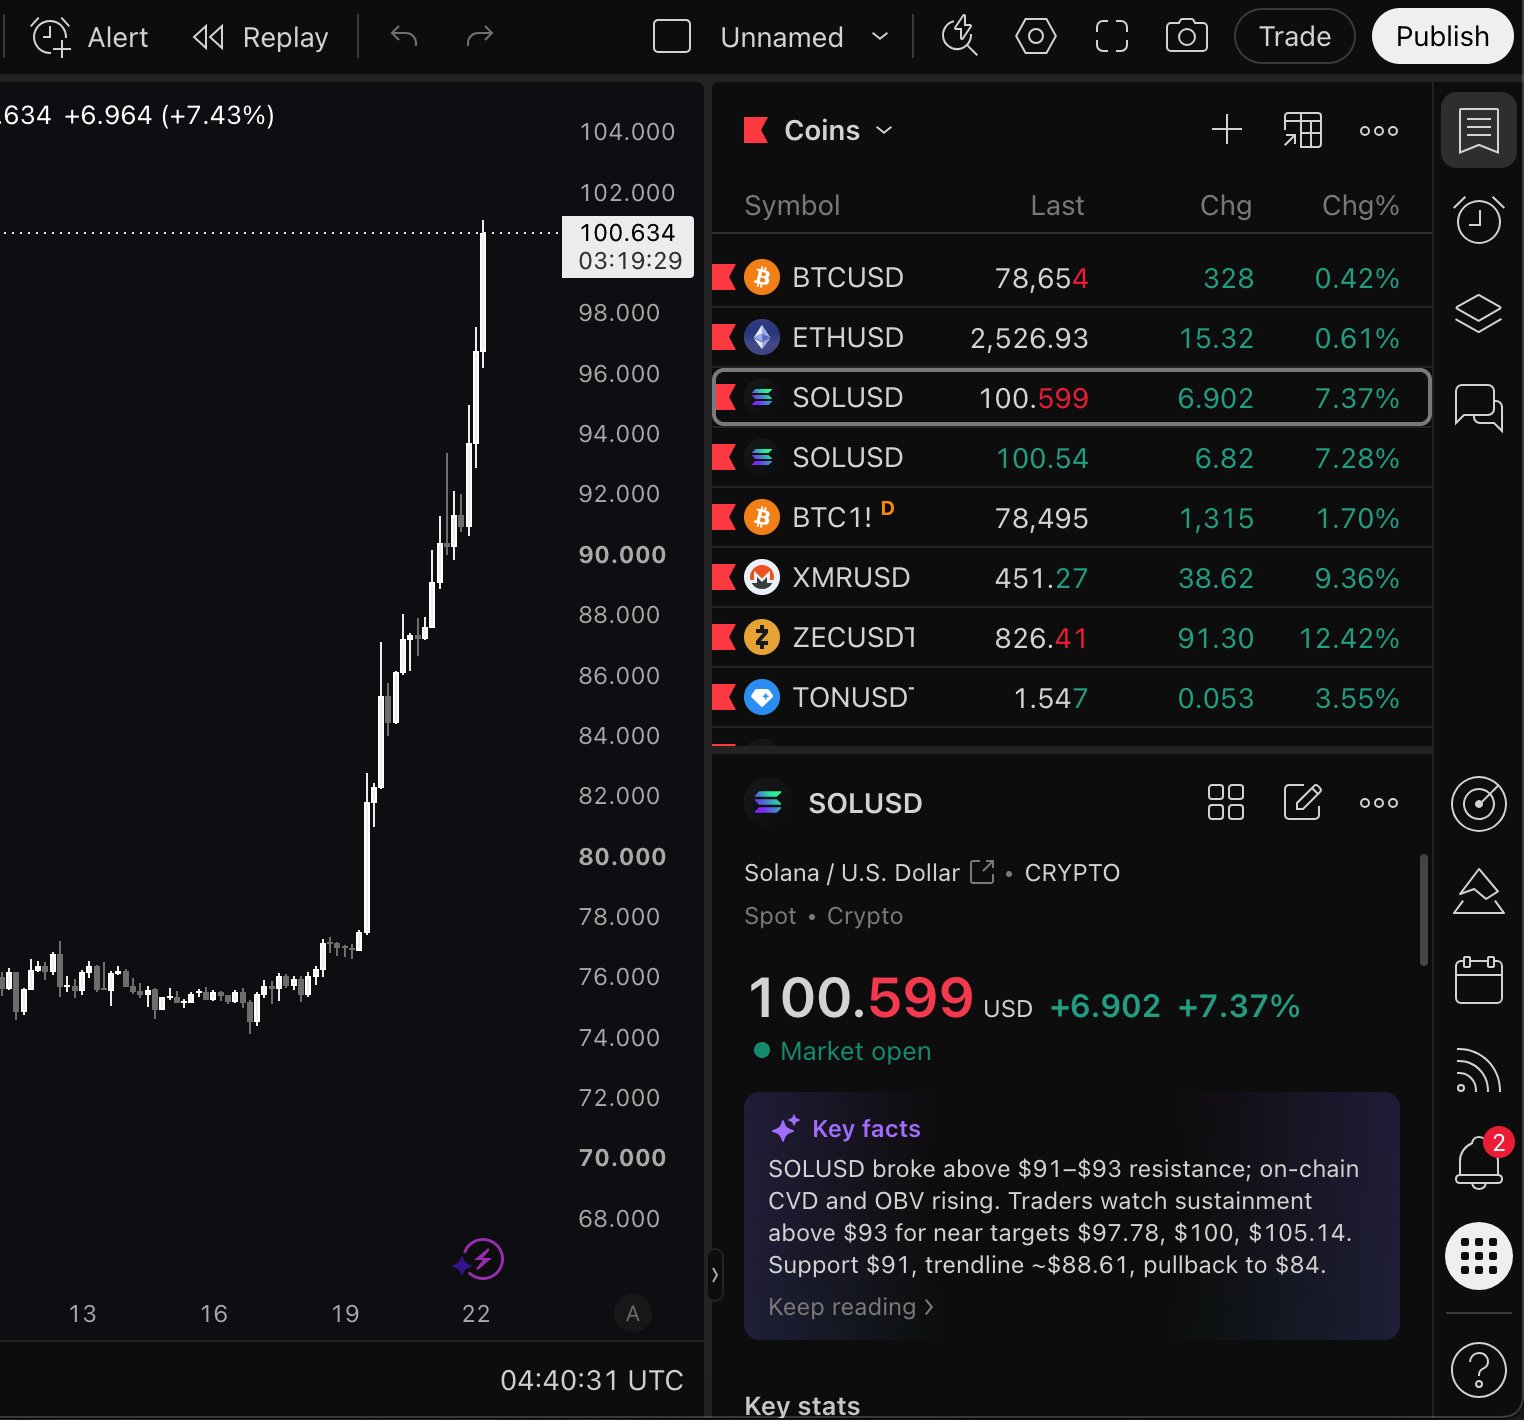Collapse the right panel arrow
1524x1420 pixels.
715,1275
